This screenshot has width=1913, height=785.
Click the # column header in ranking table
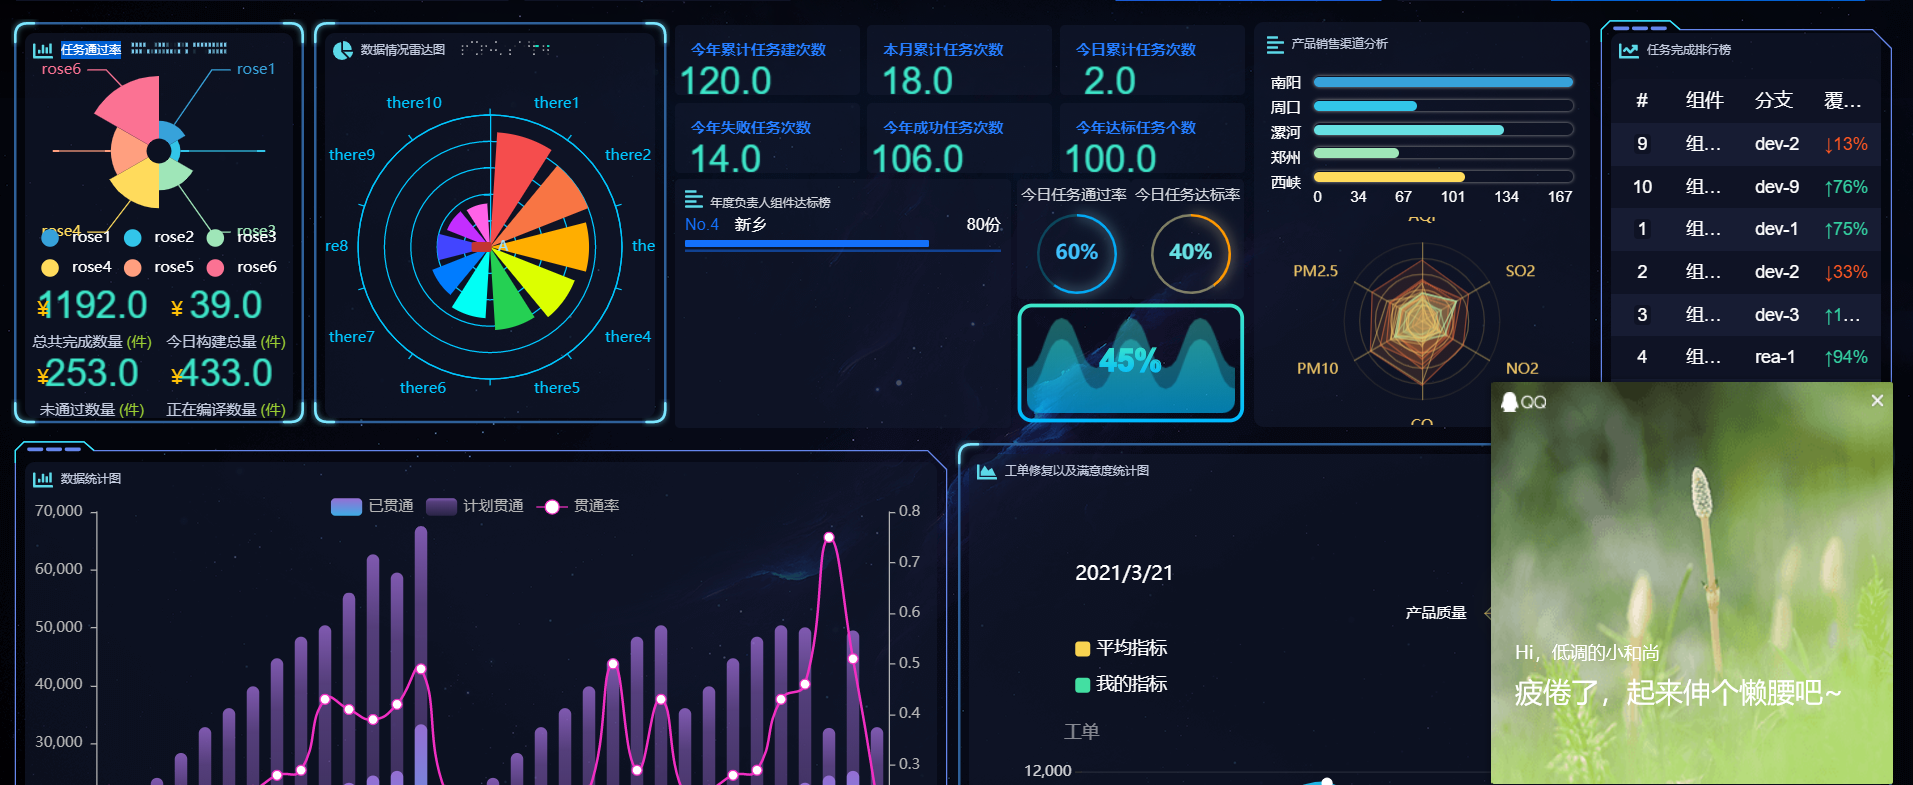pos(1641,100)
